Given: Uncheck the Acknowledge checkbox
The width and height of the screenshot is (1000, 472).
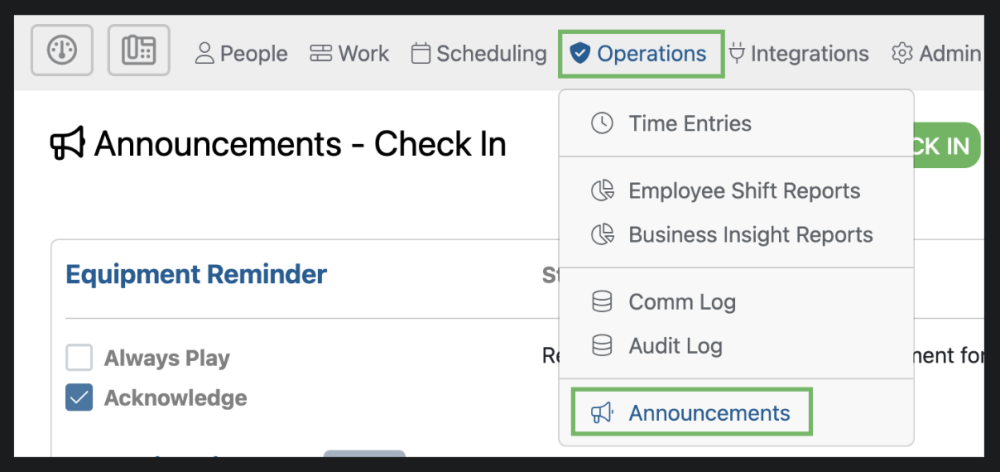Looking at the screenshot, I should click(79, 398).
